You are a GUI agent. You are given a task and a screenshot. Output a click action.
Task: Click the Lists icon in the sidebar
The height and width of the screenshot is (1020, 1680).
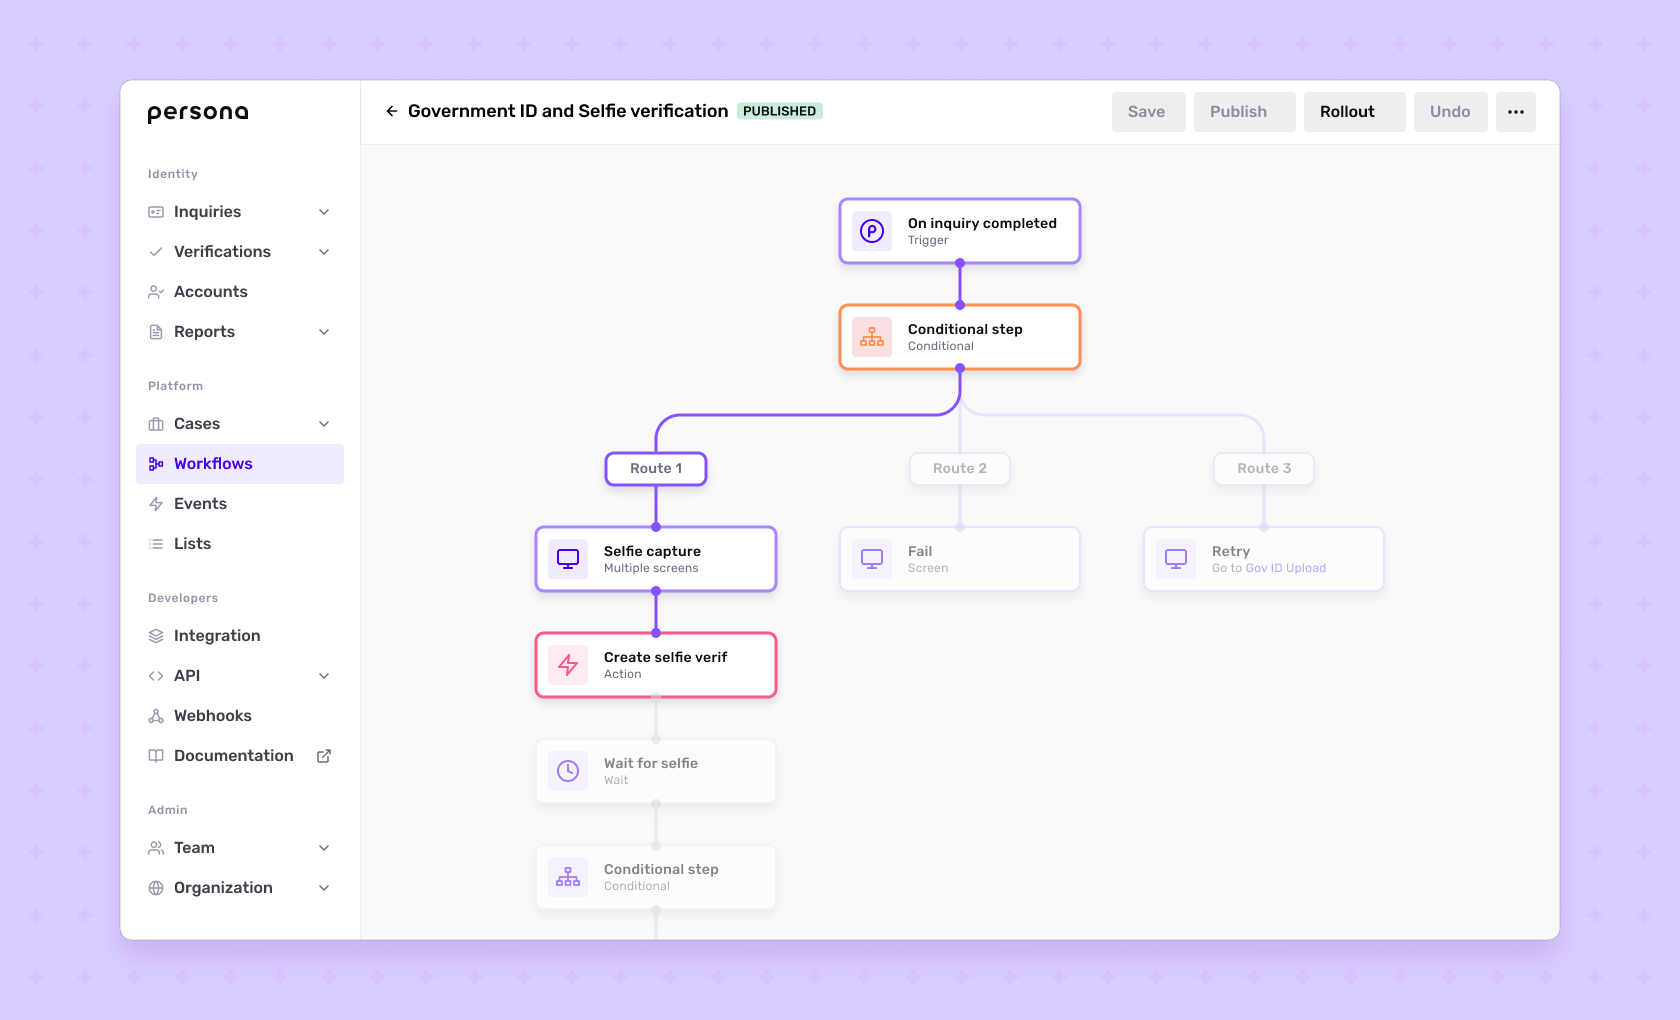tap(156, 543)
